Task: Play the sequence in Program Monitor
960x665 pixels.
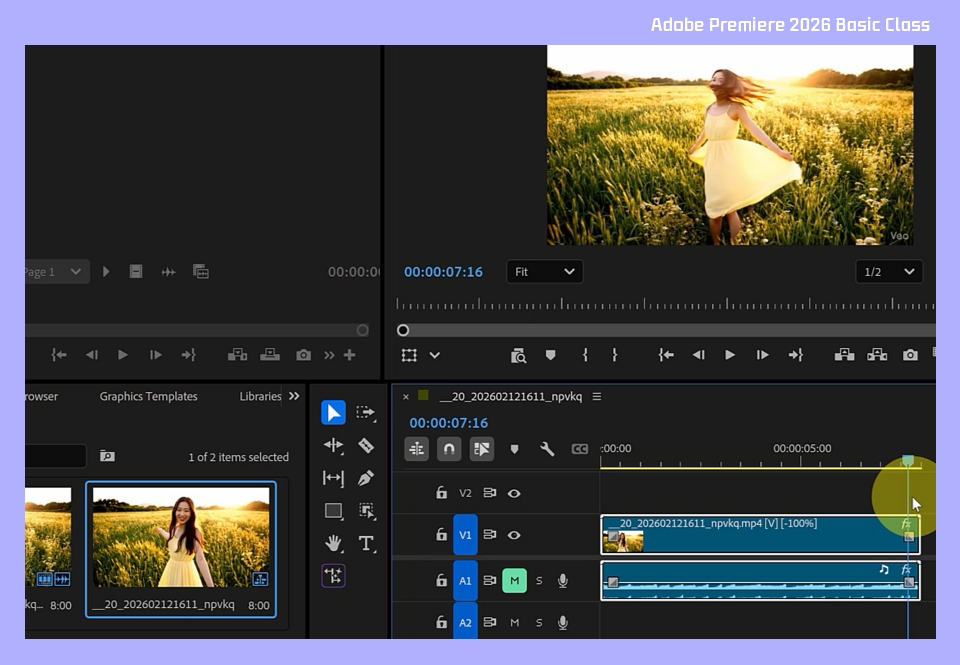Action: click(729, 355)
